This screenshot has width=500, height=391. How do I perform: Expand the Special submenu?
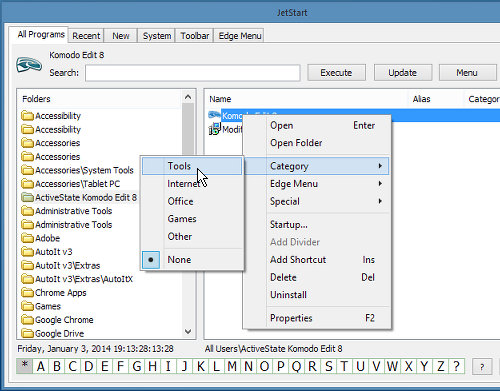coord(317,201)
